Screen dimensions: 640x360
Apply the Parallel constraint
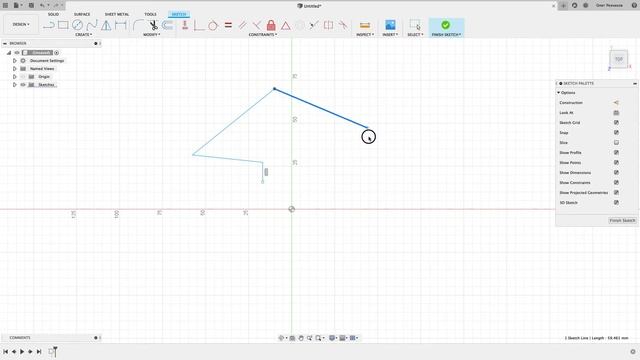[x=242, y=25]
